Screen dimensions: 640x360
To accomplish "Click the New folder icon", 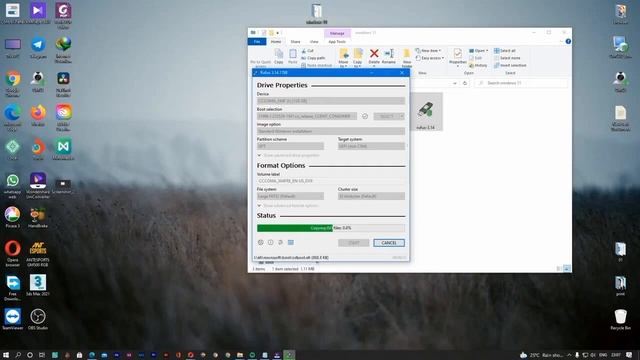I will (x=407, y=58).
